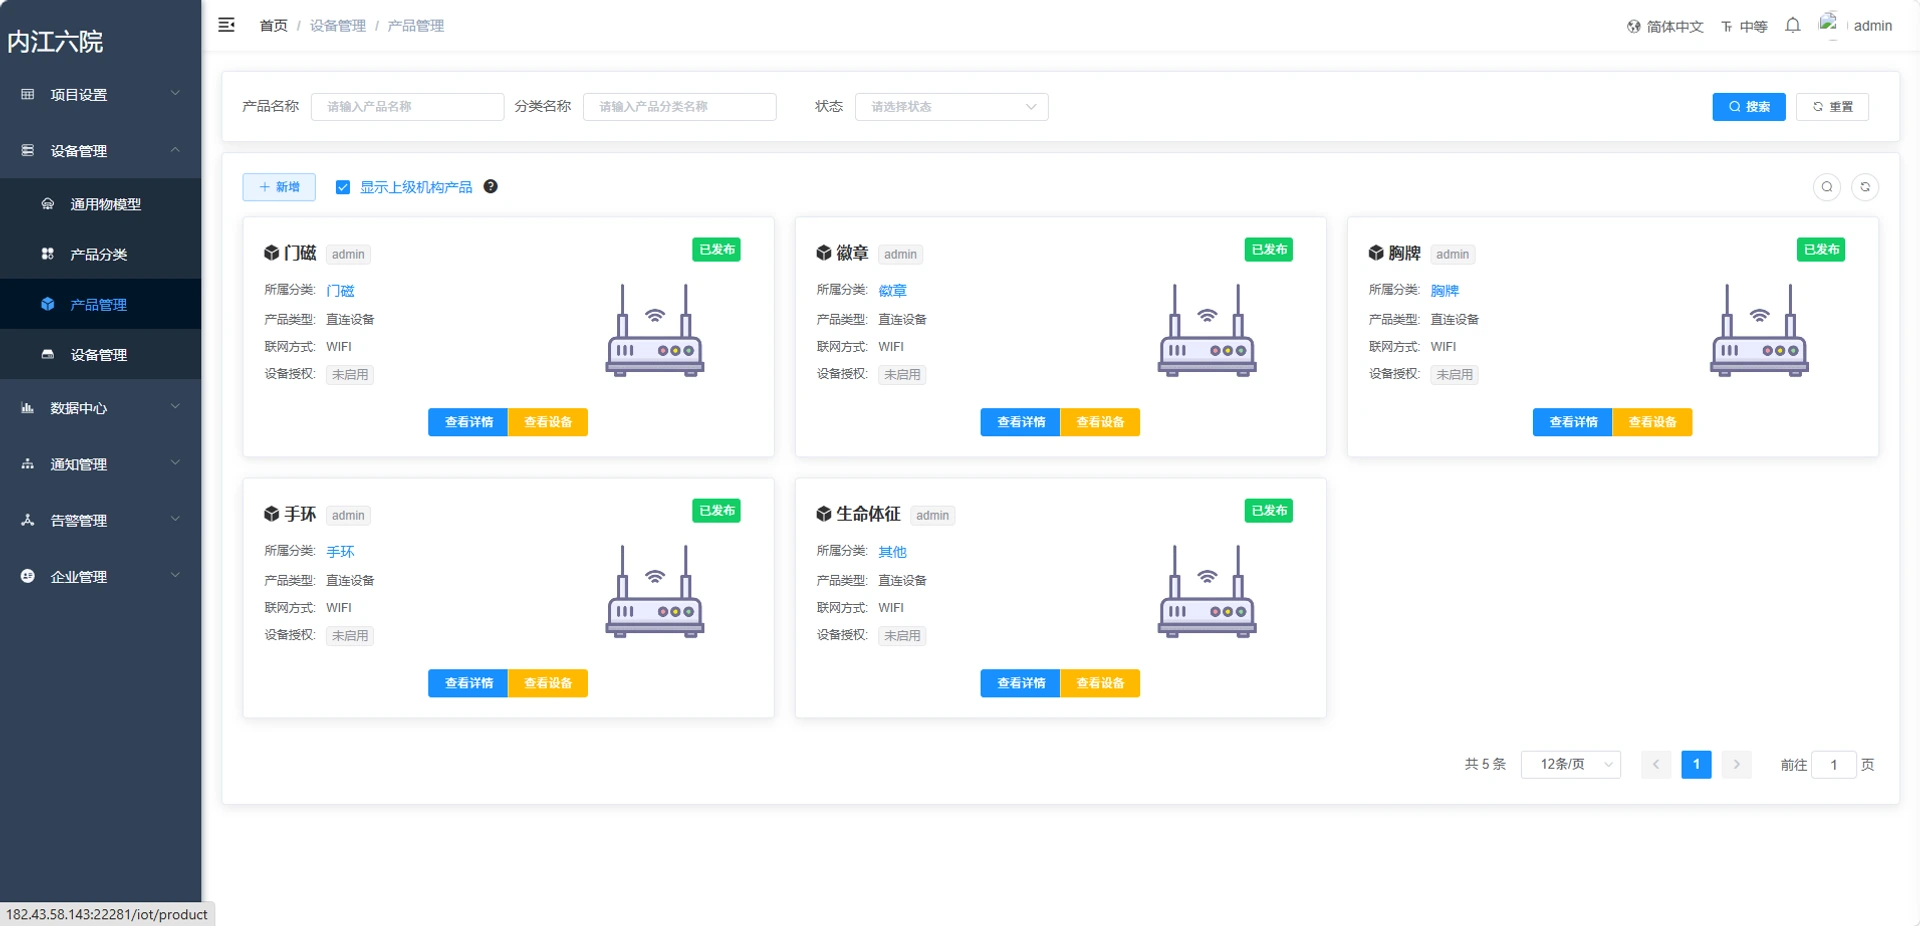Viewport: 1920px width, 926px height.
Task: Go to next page arrow
Action: pyautogui.click(x=1736, y=764)
